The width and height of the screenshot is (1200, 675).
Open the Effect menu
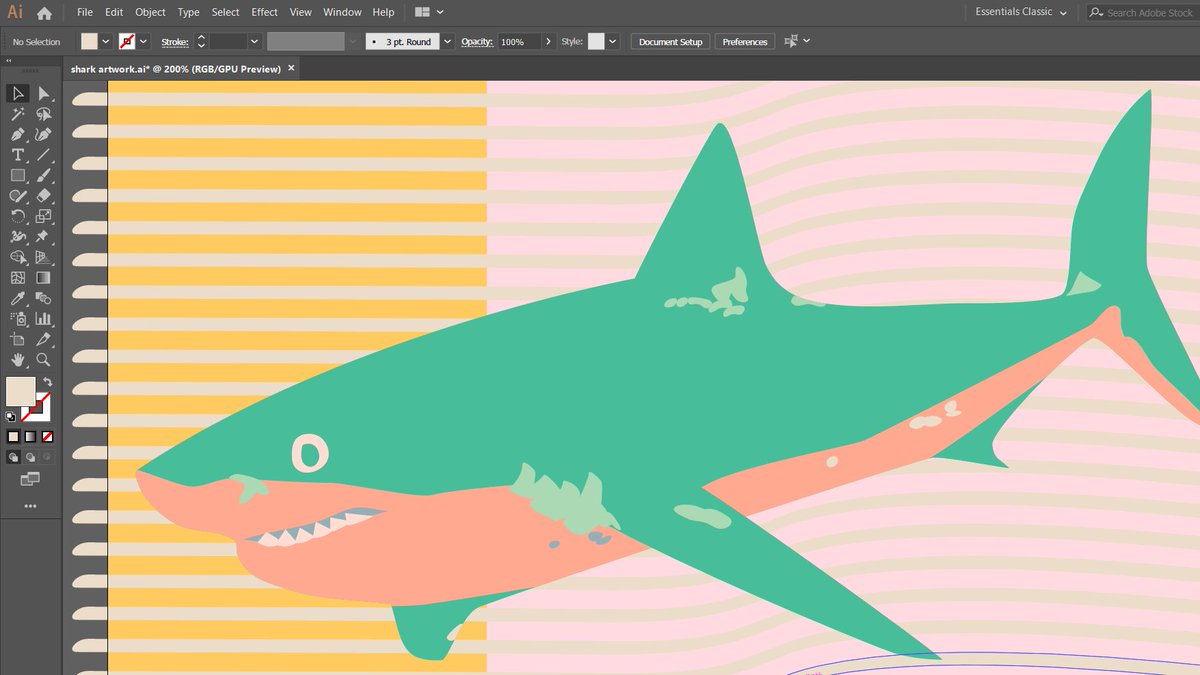265,12
